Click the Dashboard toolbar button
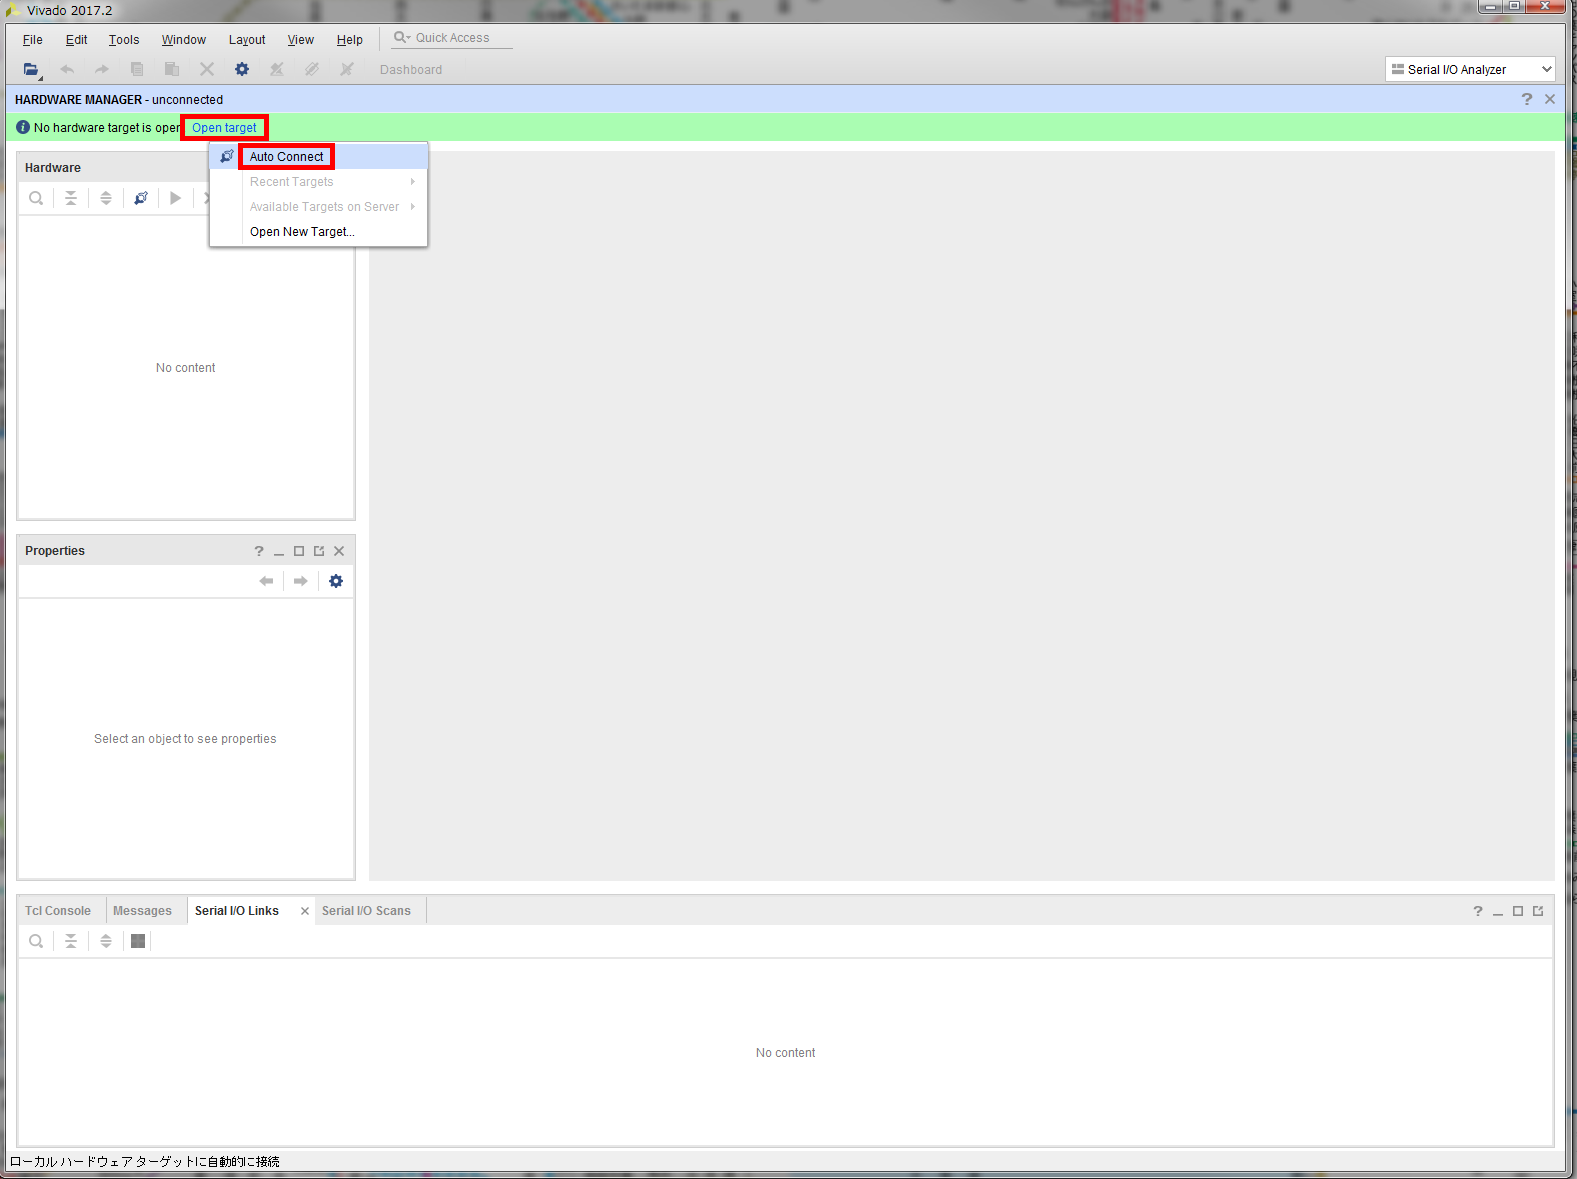Image resolution: width=1577 pixels, height=1179 pixels. (411, 70)
